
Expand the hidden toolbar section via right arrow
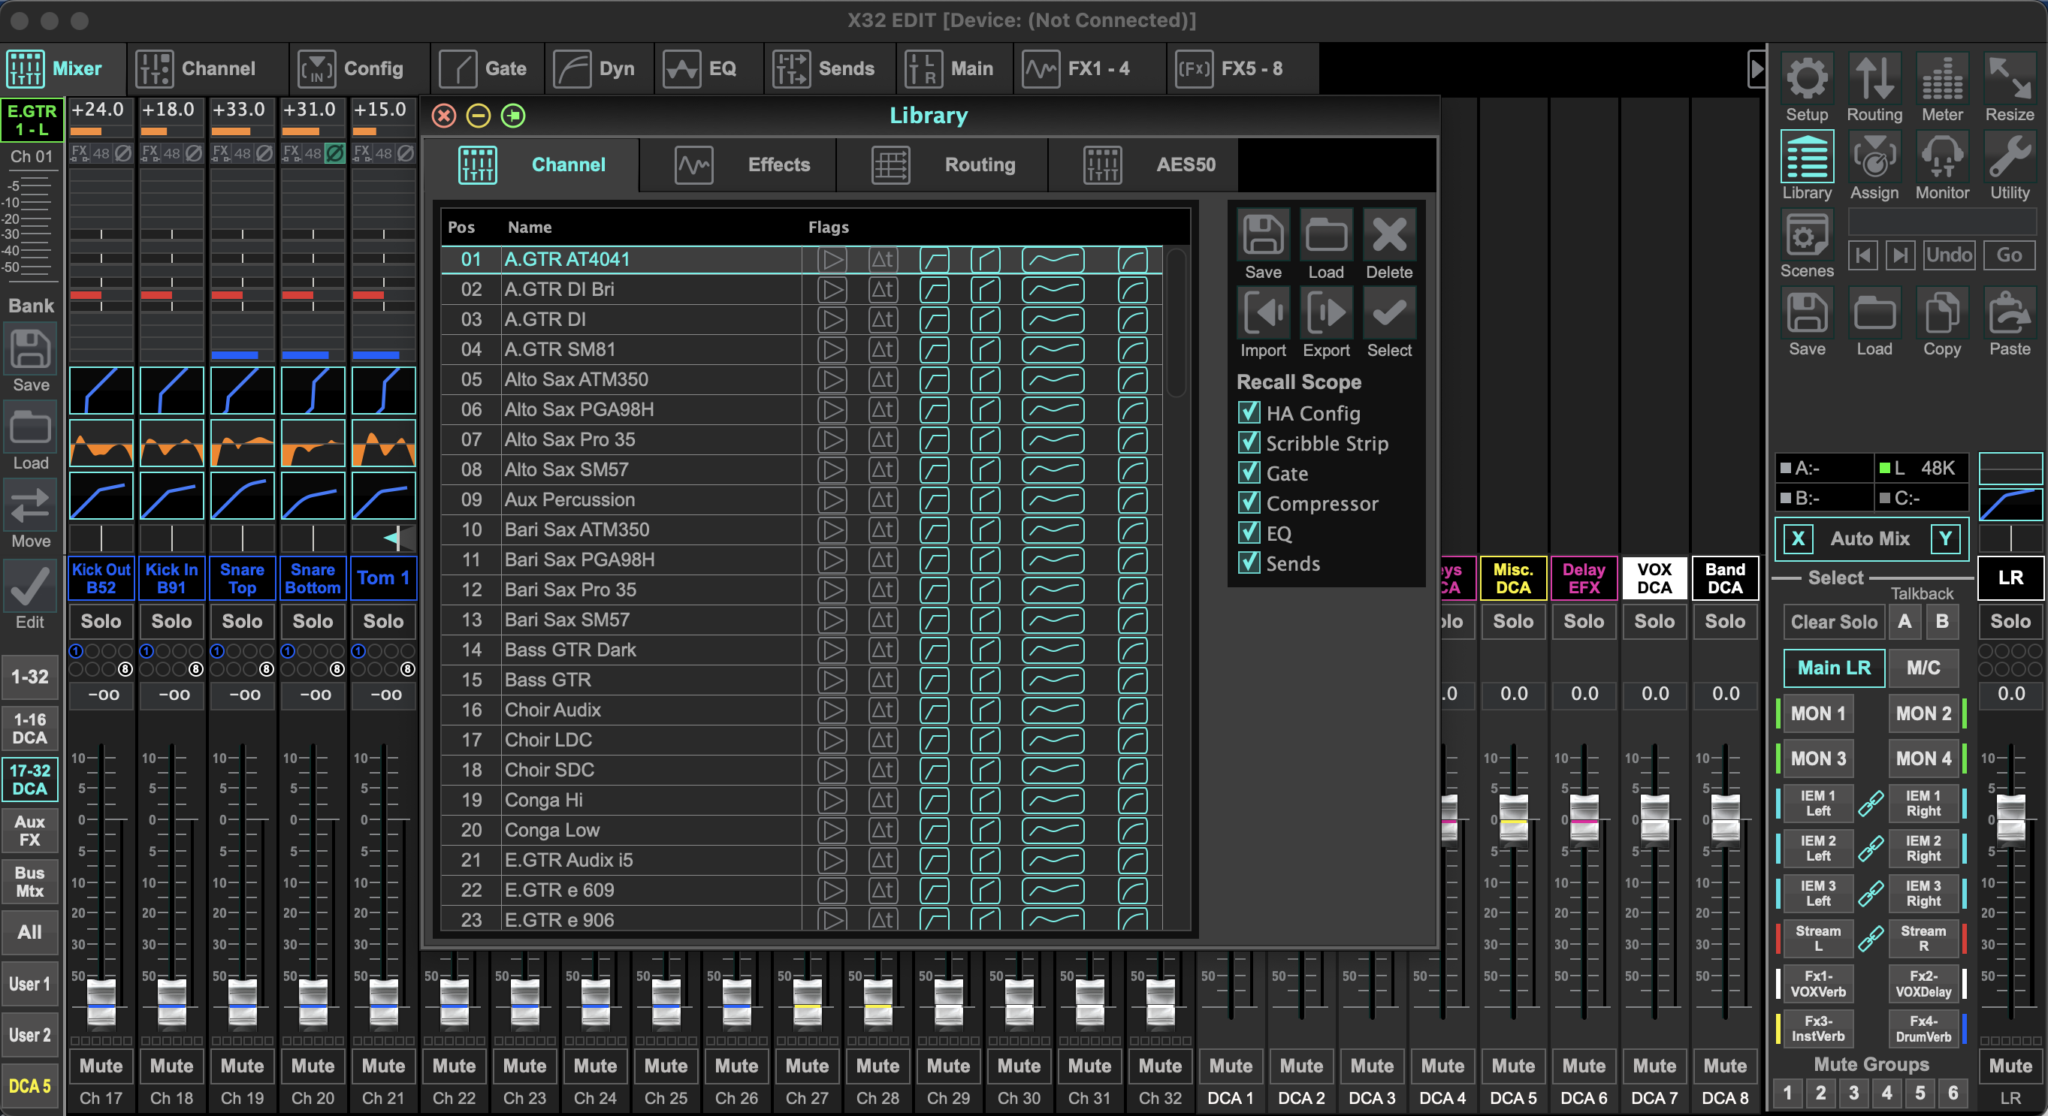(1757, 68)
